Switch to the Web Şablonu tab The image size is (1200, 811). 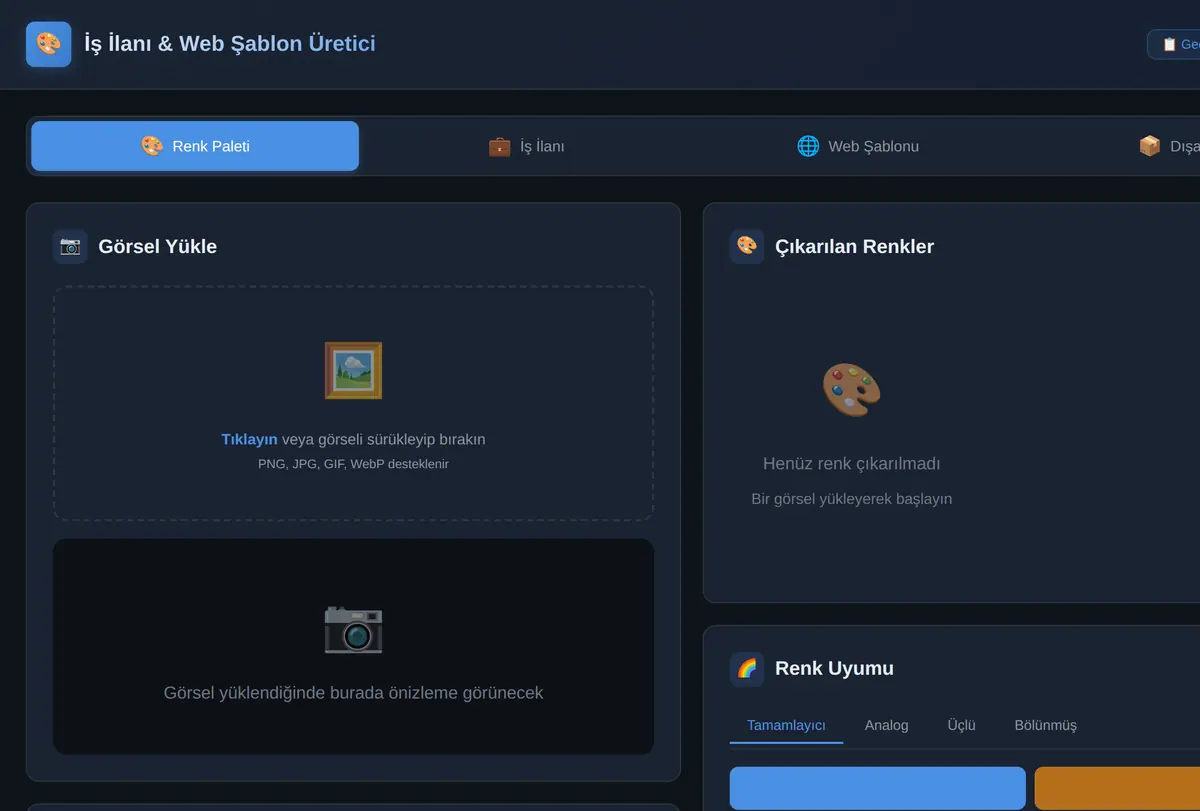click(857, 146)
